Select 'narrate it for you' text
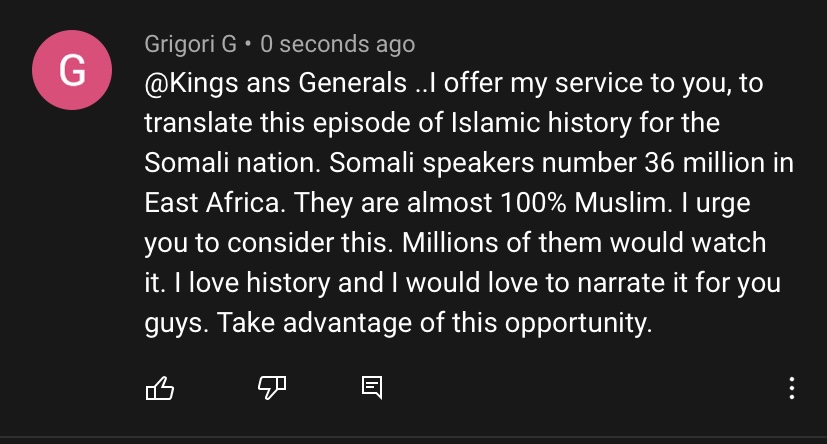 coord(679,283)
